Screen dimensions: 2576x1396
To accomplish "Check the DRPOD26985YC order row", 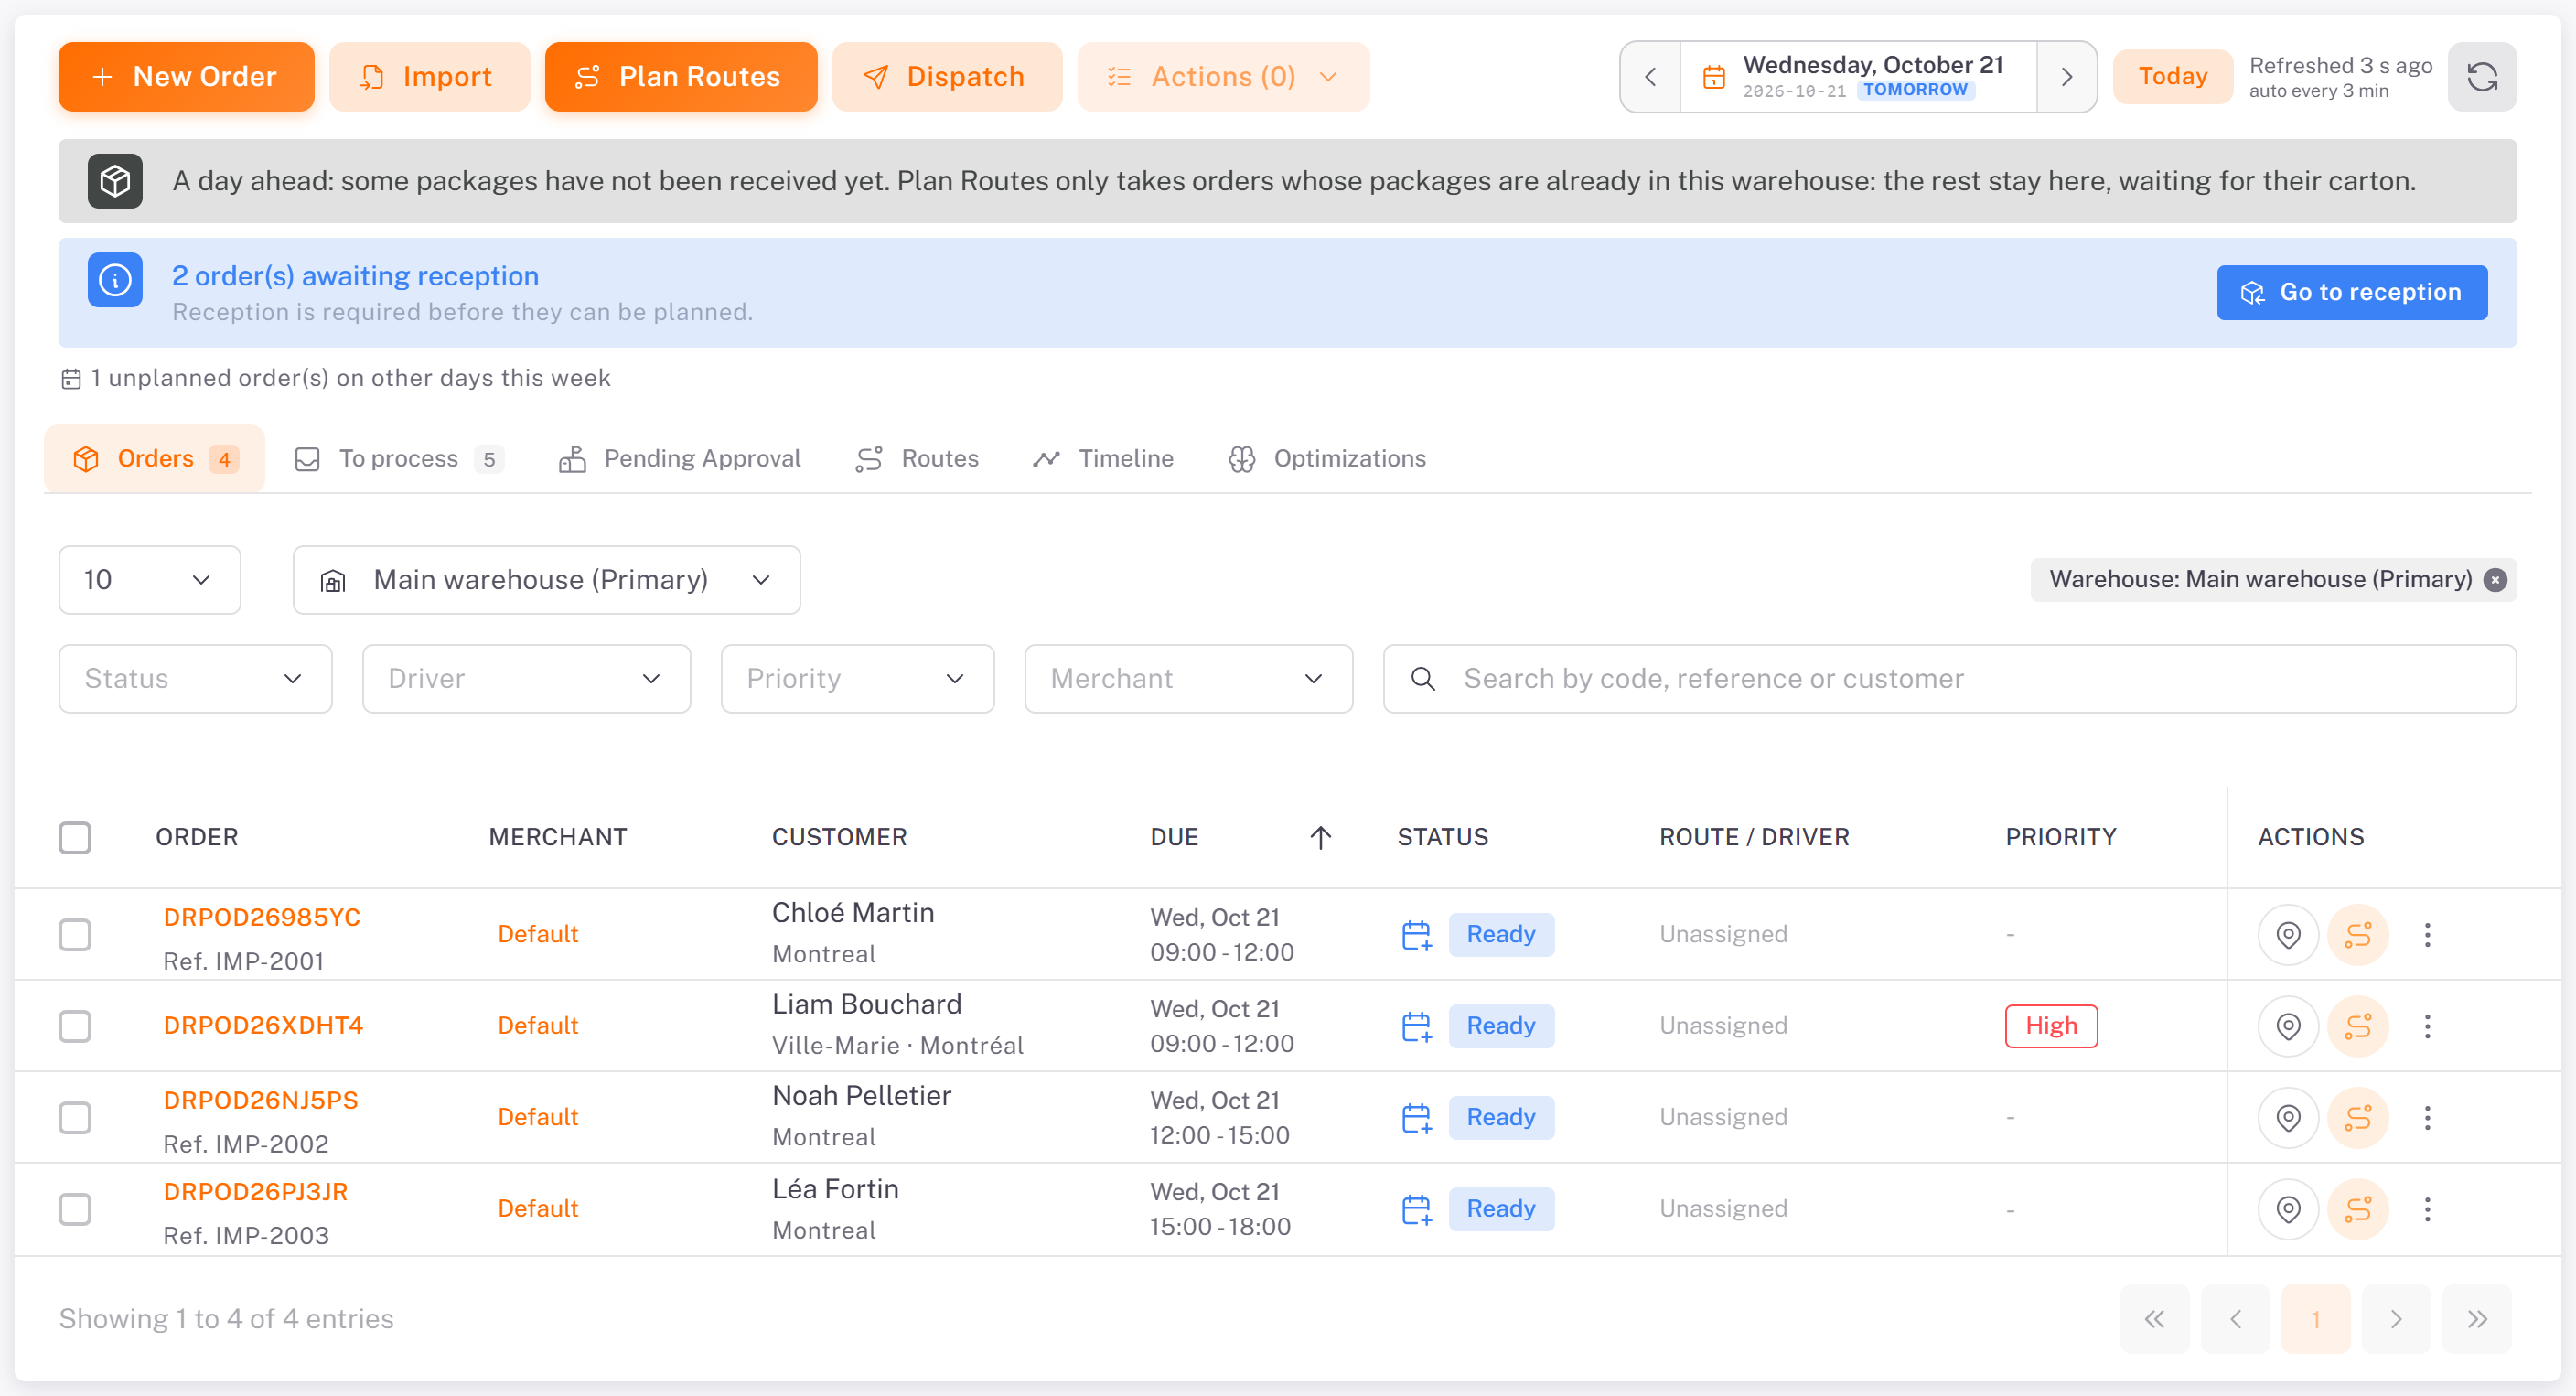I will click(75, 934).
